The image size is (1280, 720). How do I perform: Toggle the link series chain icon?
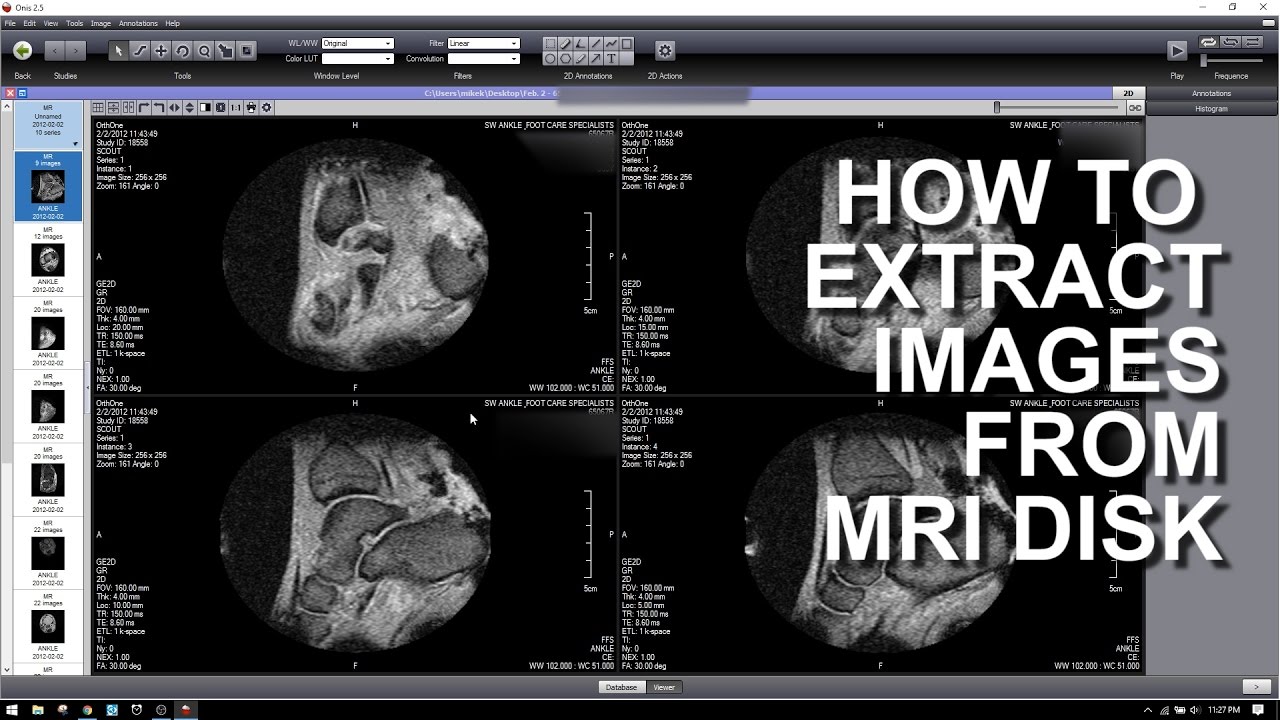tap(1135, 107)
